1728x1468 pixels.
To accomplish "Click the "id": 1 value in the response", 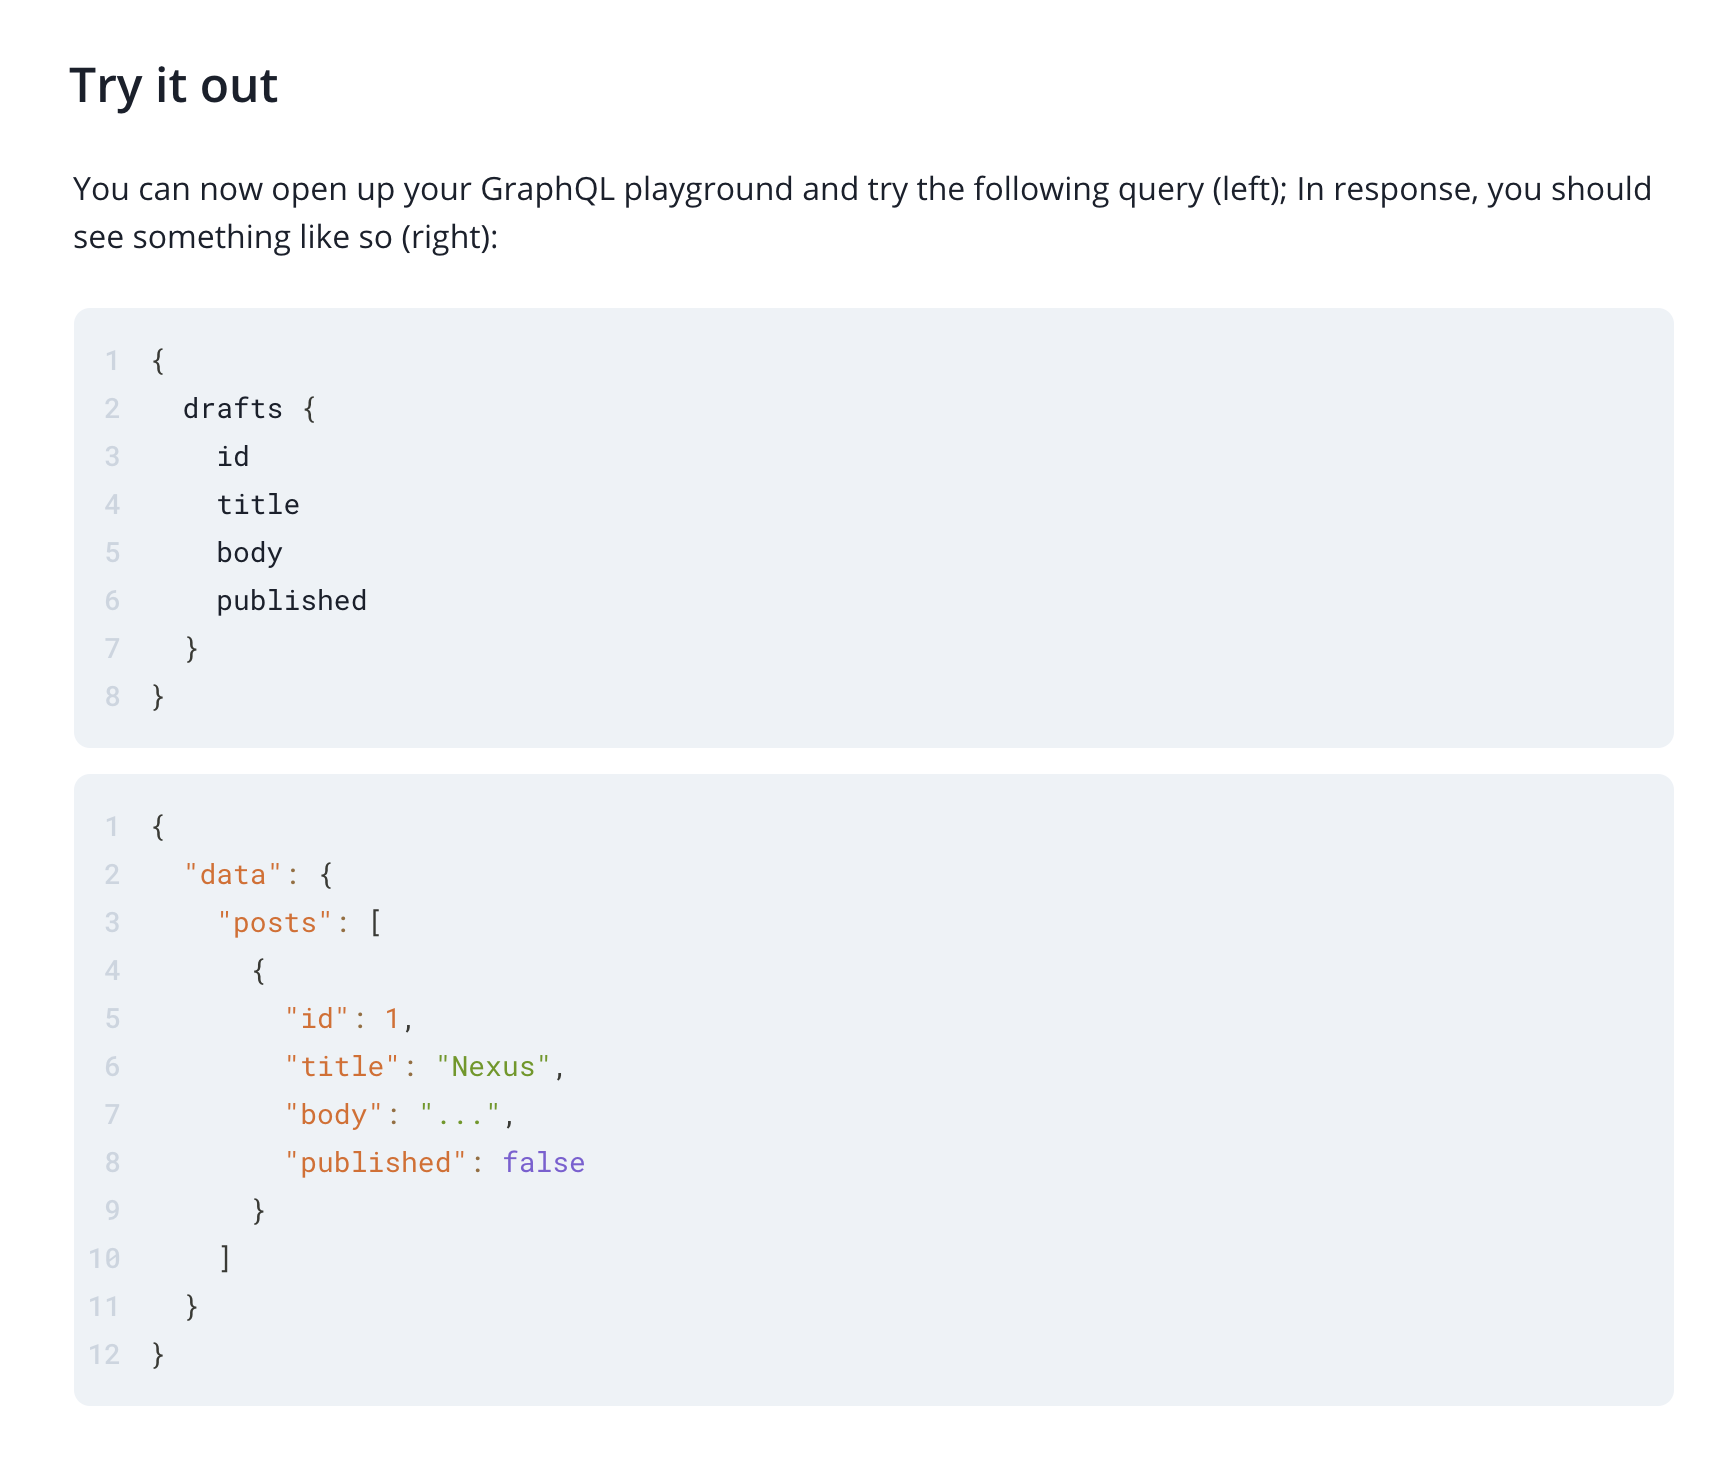I will [x=341, y=1017].
